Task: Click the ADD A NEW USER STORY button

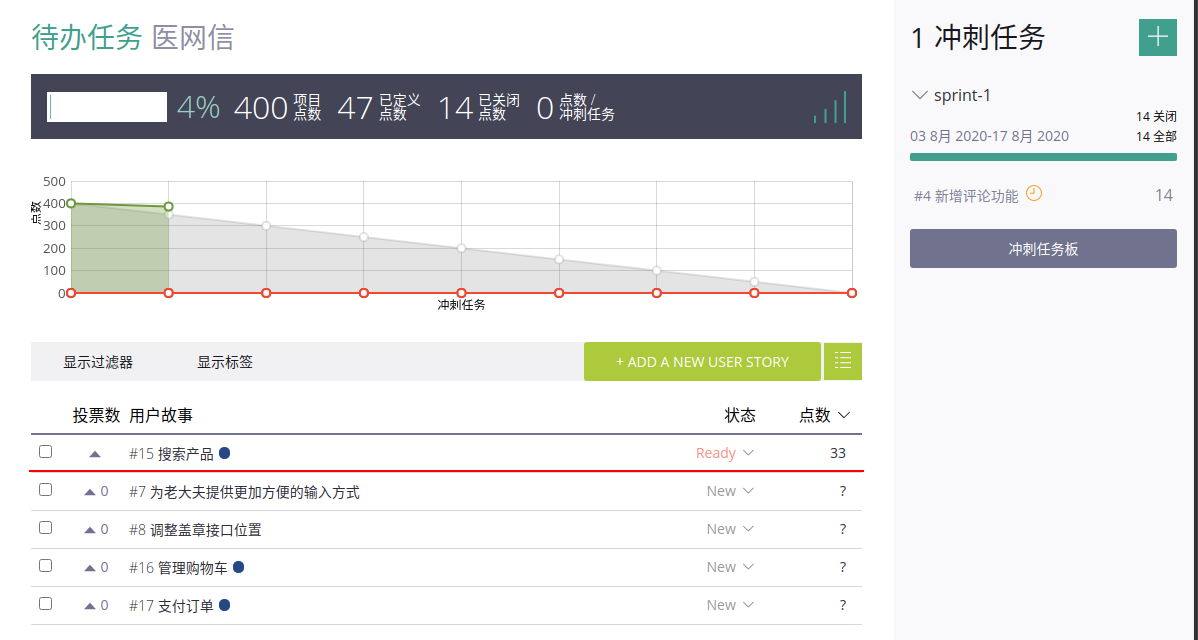Action: [702, 362]
